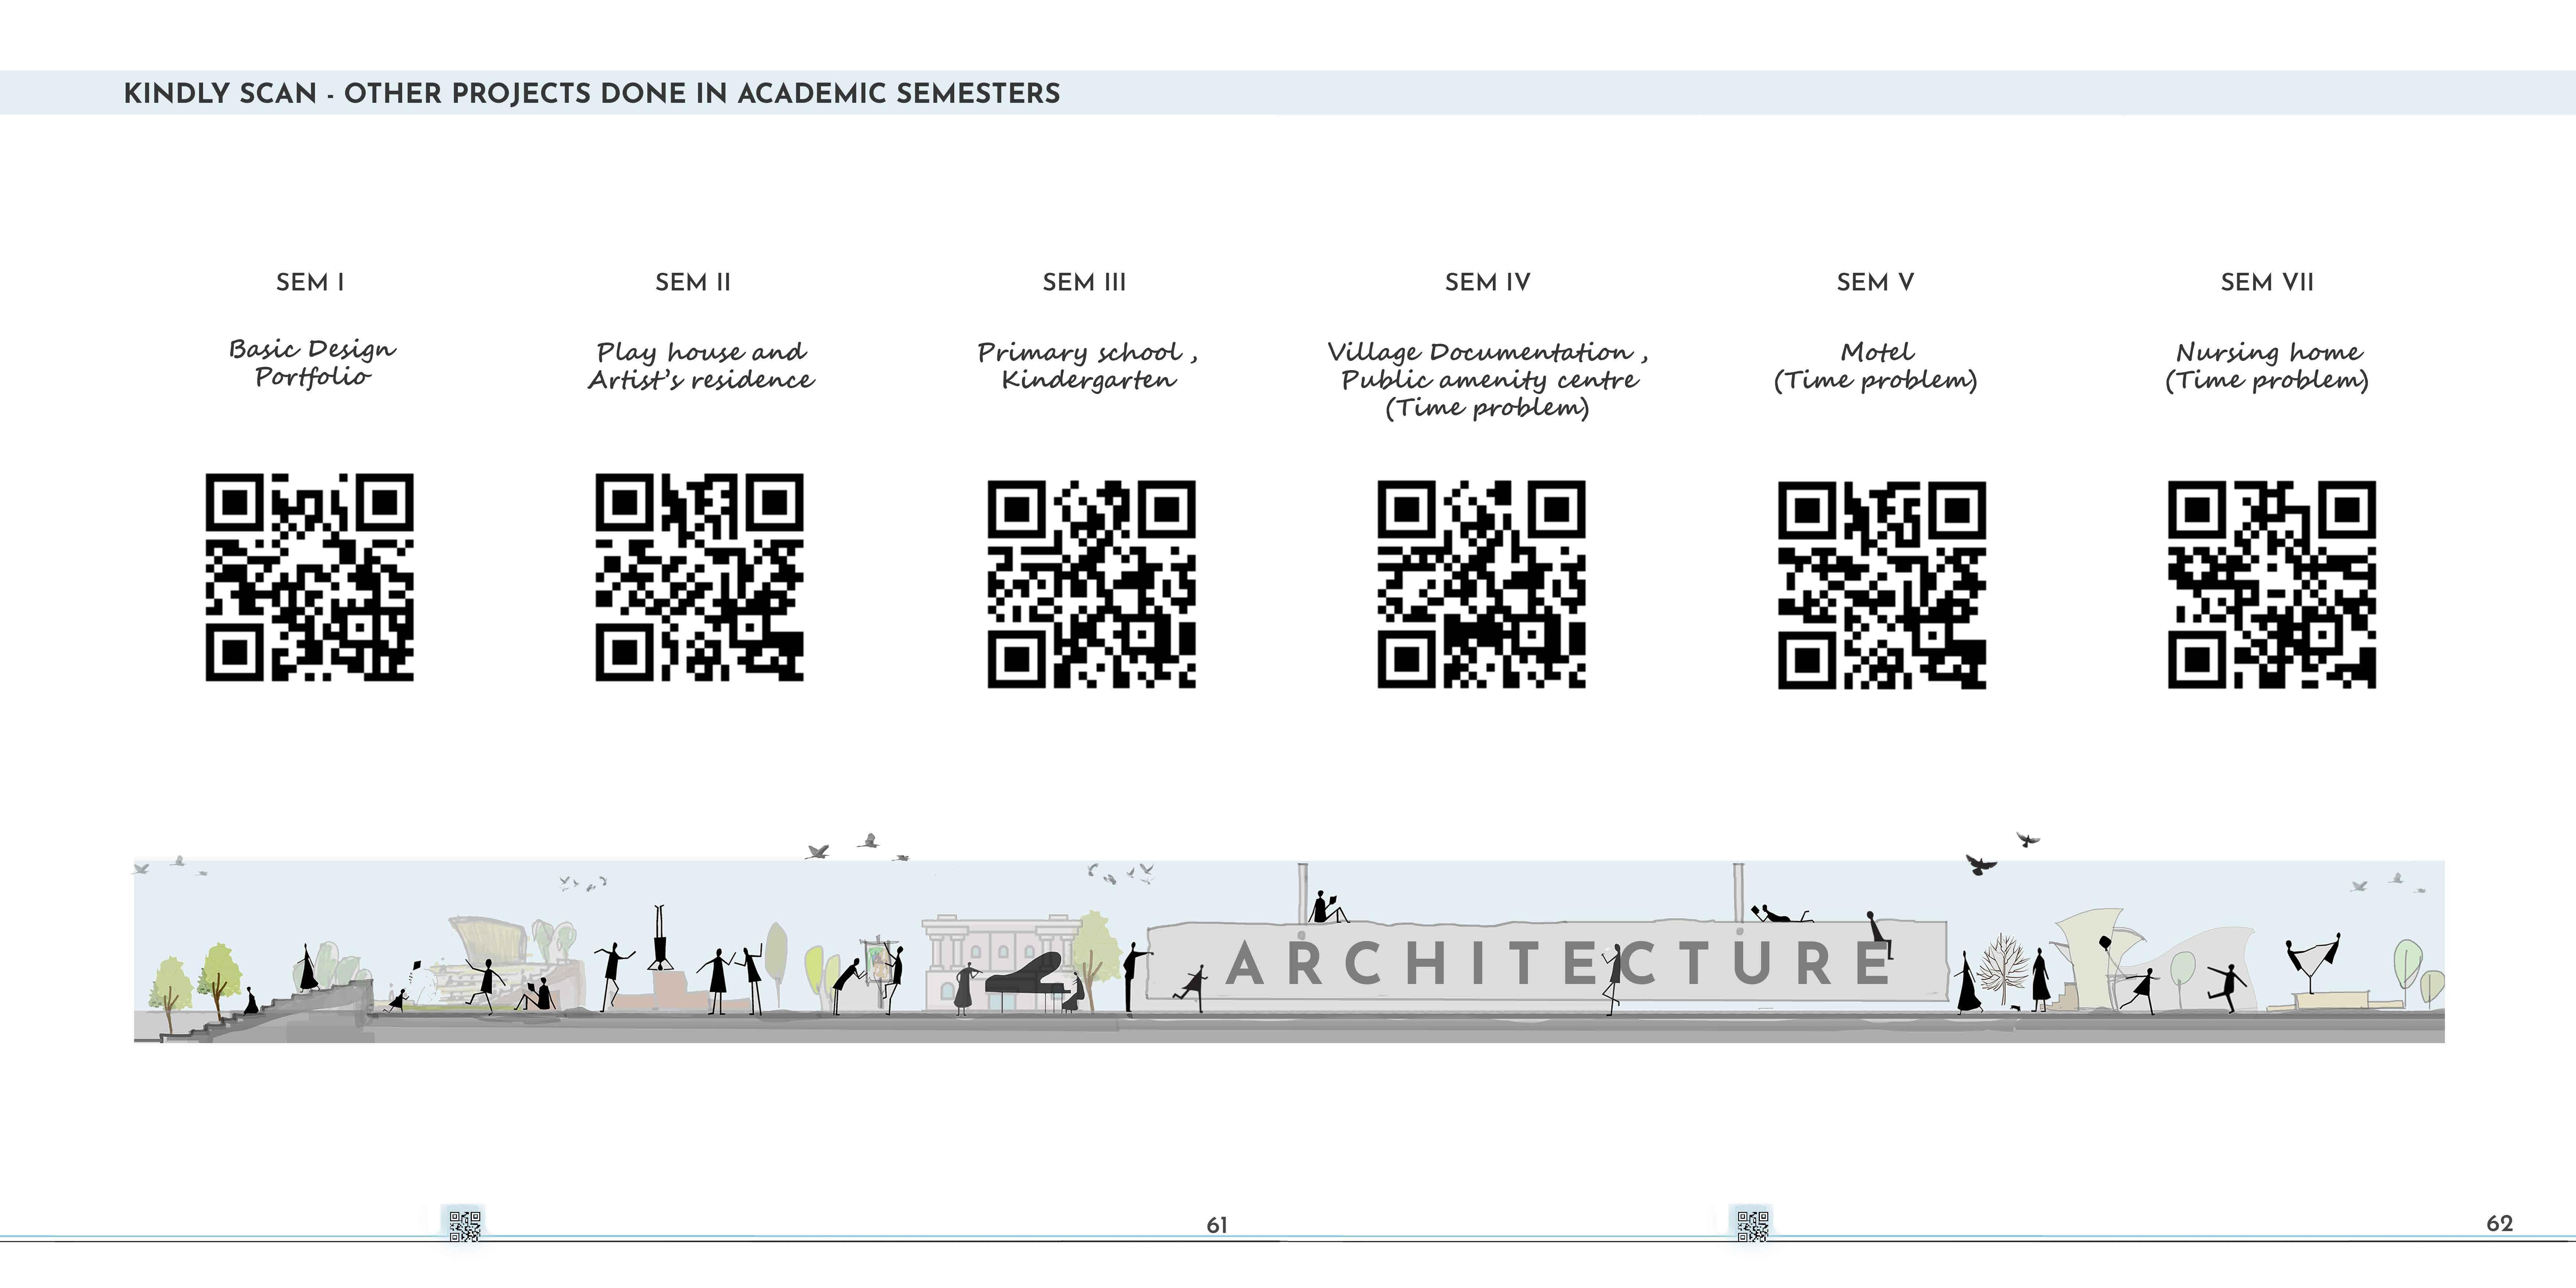
Task: Select the Primary school, Kindergarten caption
Action: click(1088, 365)
